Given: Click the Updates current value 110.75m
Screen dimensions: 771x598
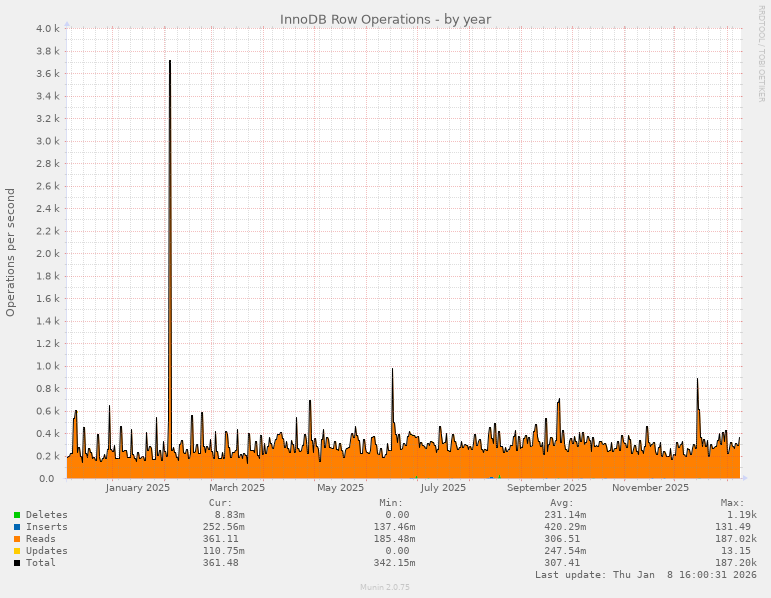Looking at the screenshot, I should tap(223, 551).
